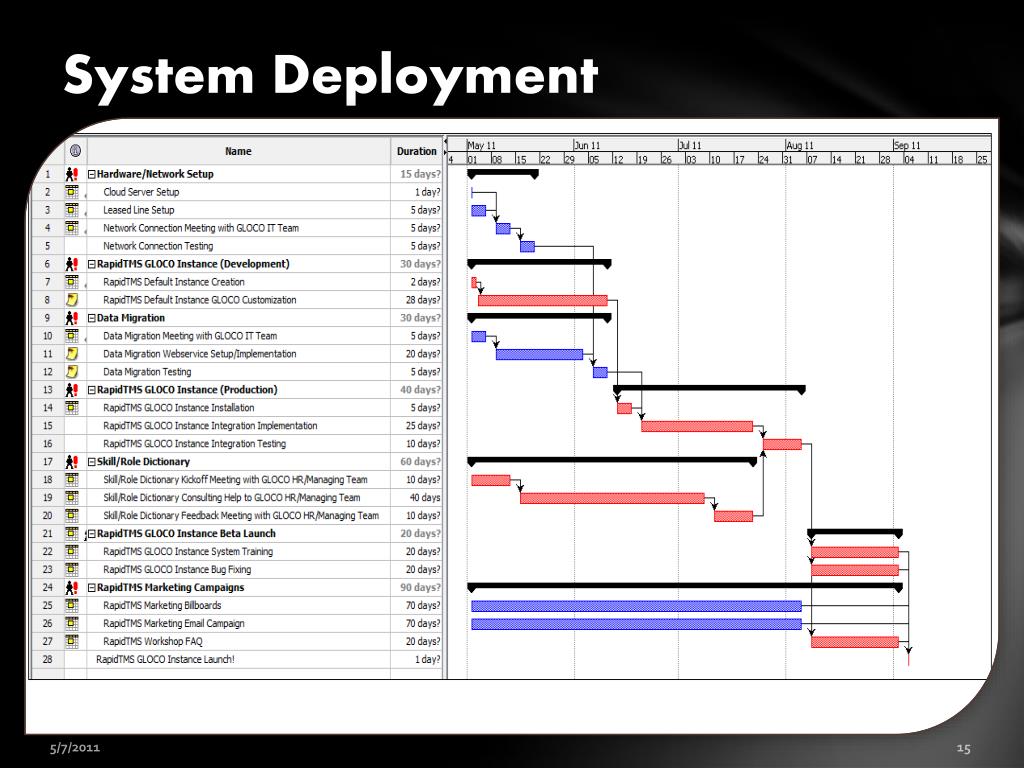
Task: Click the calendar icon on Marketing Email Campaign row
Action: [x=72, y=623]
